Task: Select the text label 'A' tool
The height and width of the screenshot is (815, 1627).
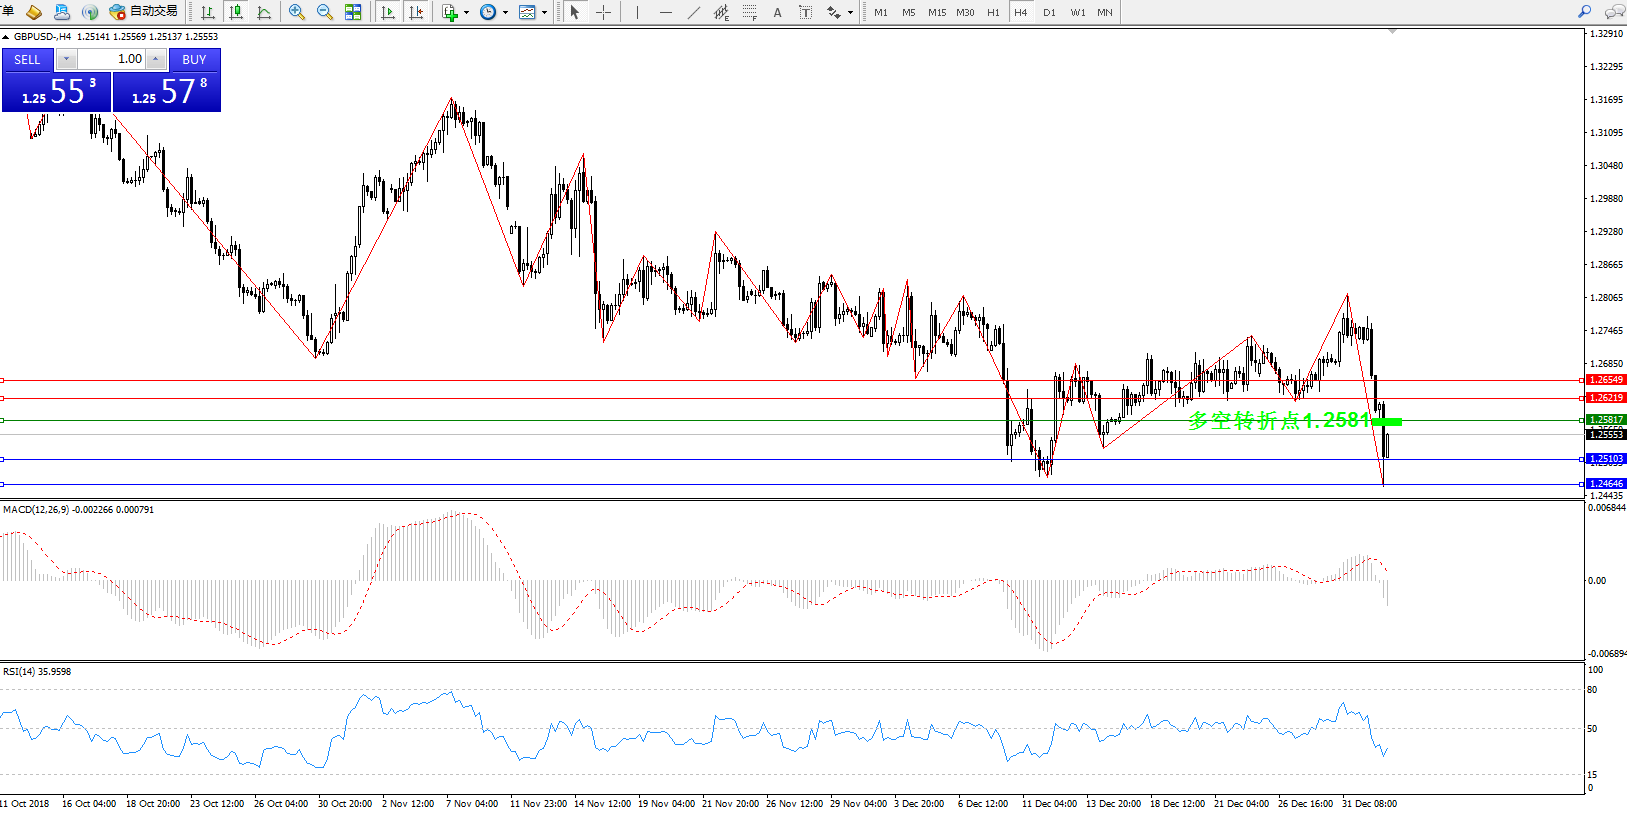Action: pos(777,12)
